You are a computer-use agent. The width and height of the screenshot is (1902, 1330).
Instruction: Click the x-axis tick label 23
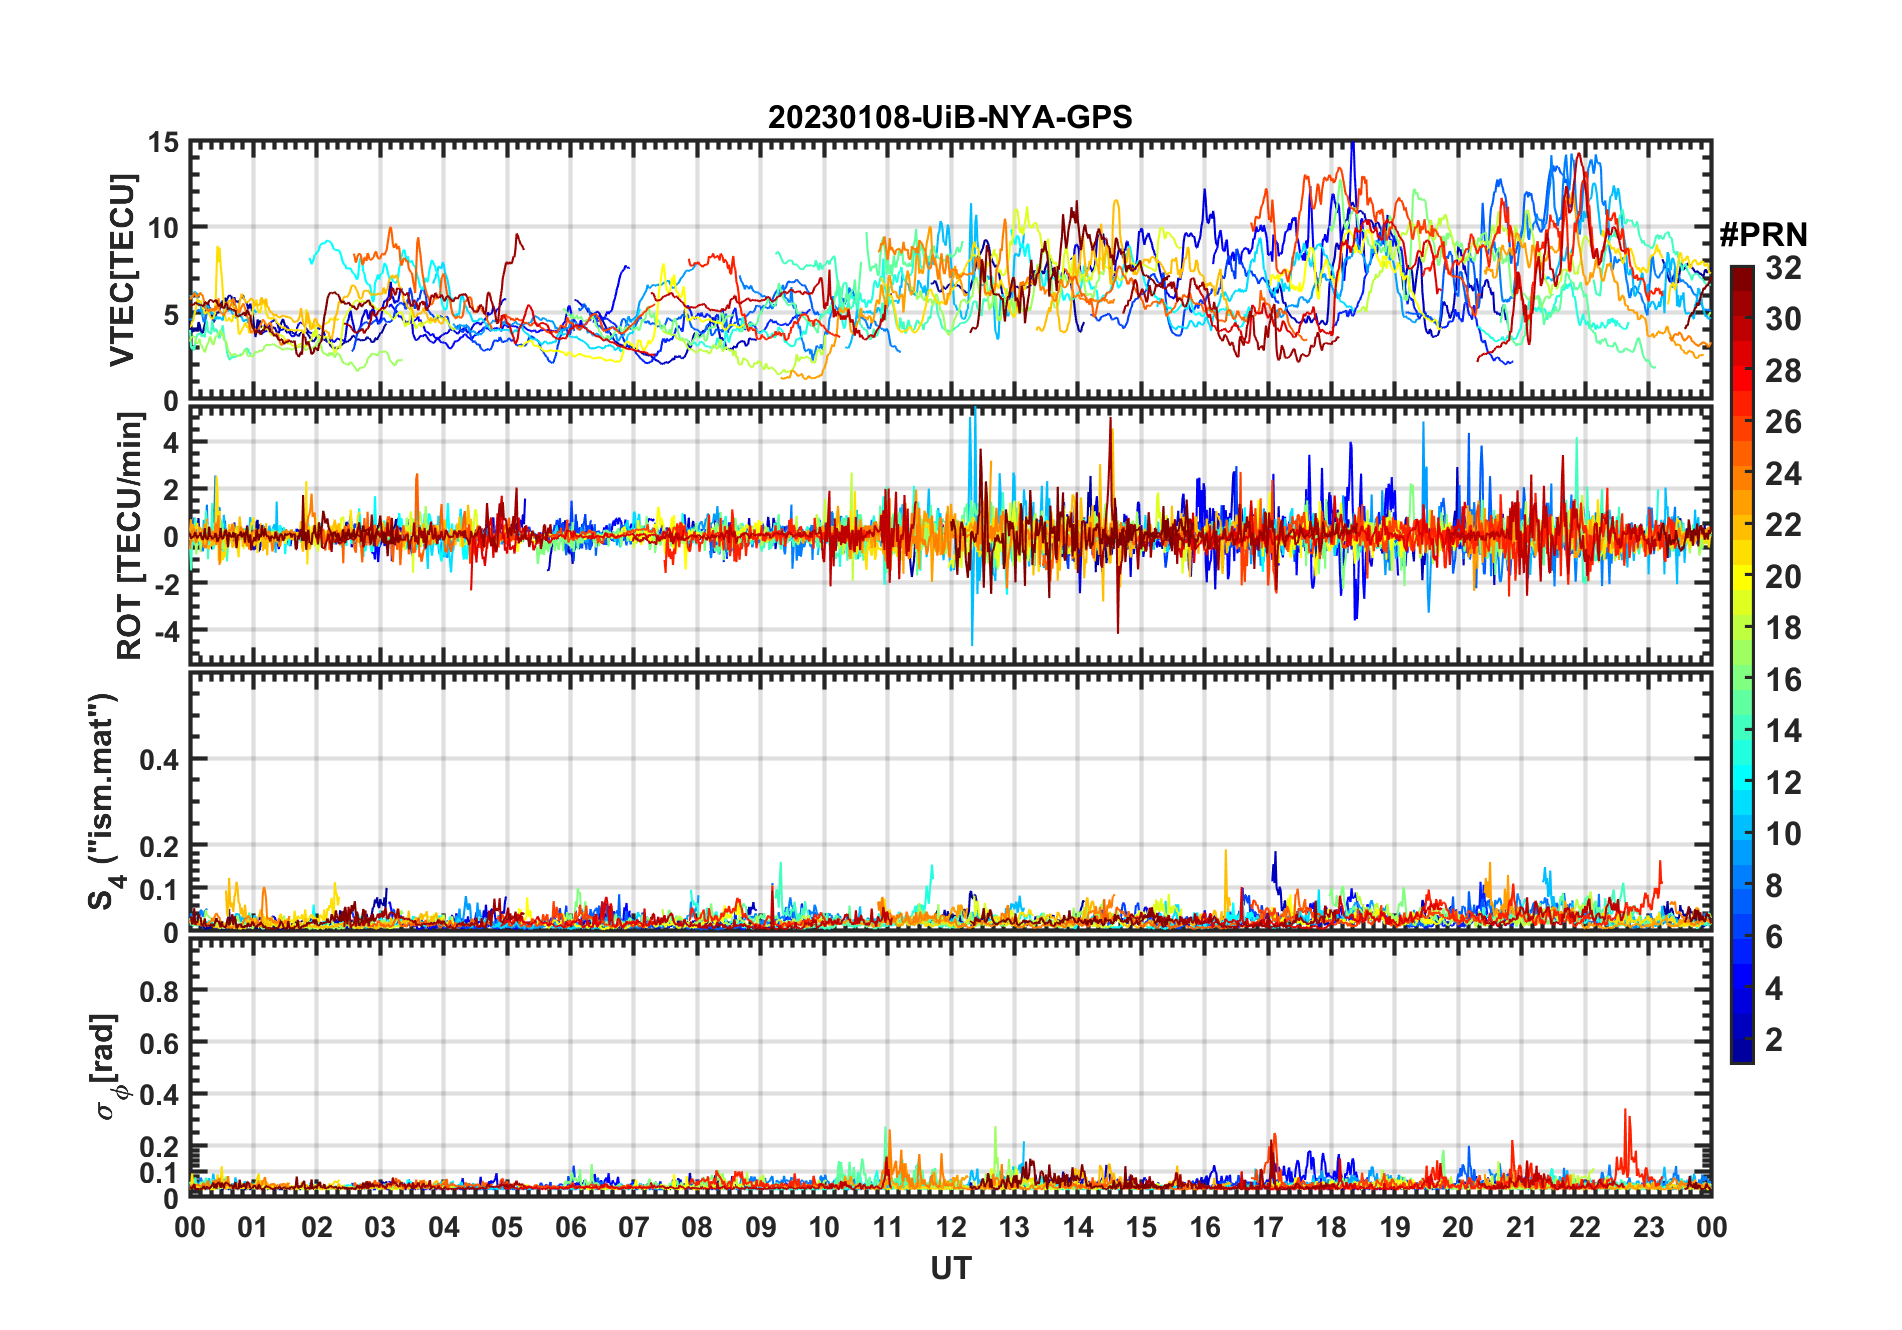pos(1648,1228)
